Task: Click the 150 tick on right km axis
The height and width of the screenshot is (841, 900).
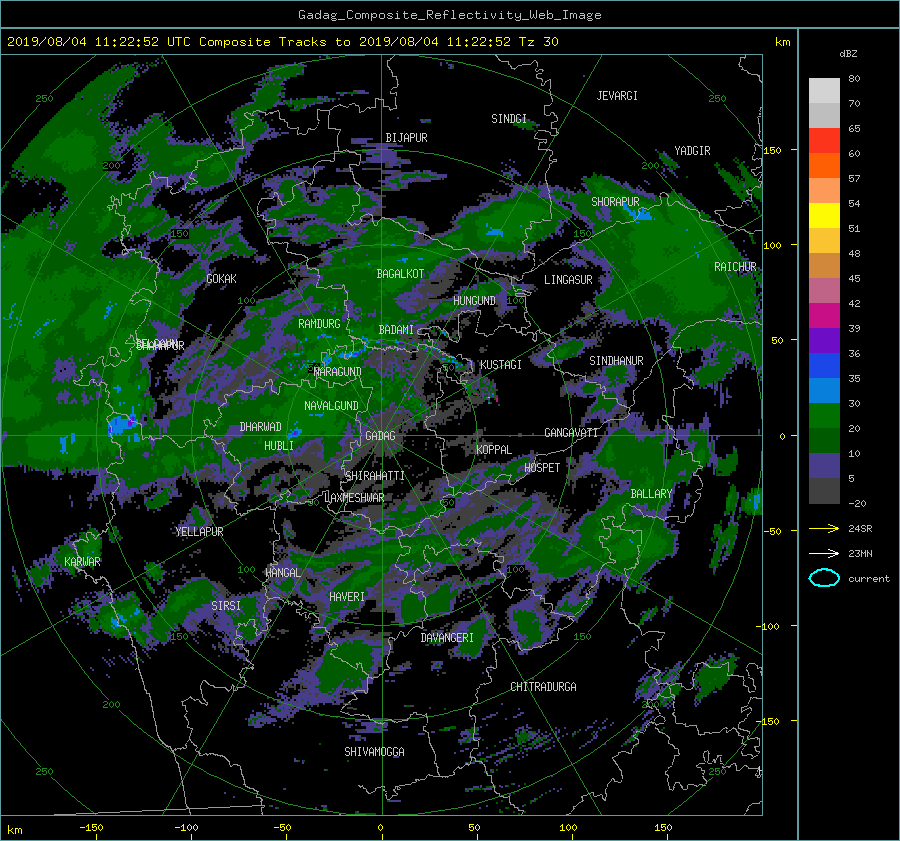Action: point(772,150)
